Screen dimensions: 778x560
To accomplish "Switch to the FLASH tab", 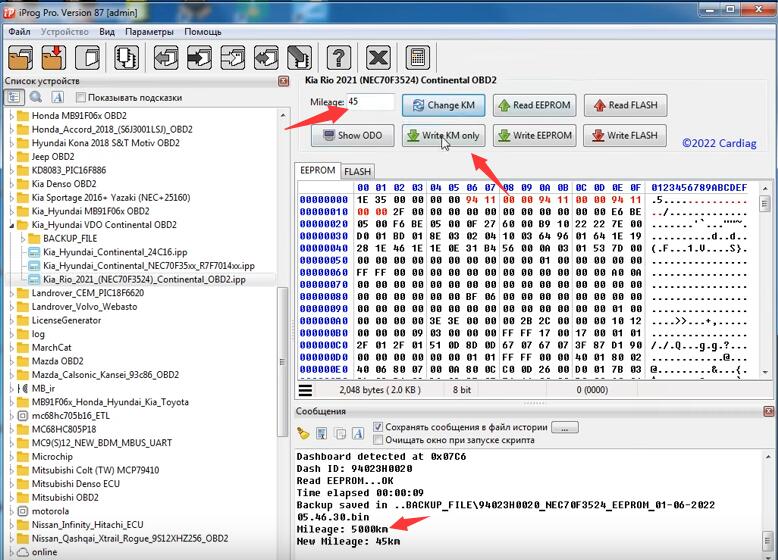I will coord(358,172).
